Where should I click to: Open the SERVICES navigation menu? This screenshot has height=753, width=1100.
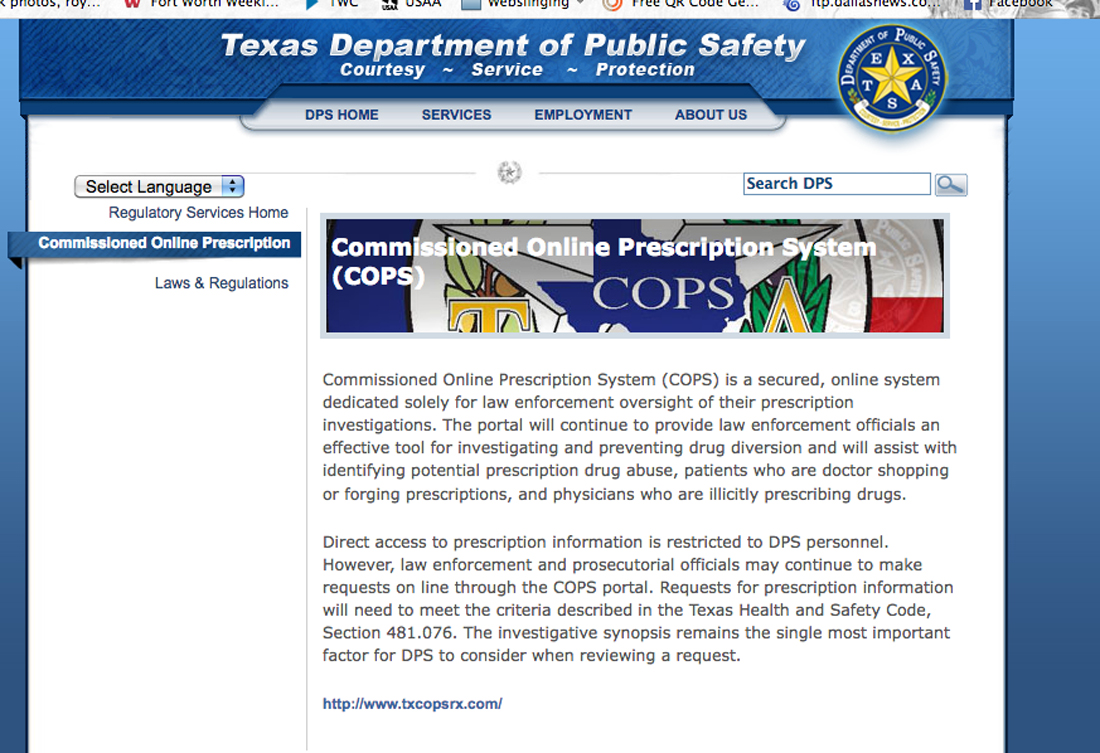click(x=456, y=115)
